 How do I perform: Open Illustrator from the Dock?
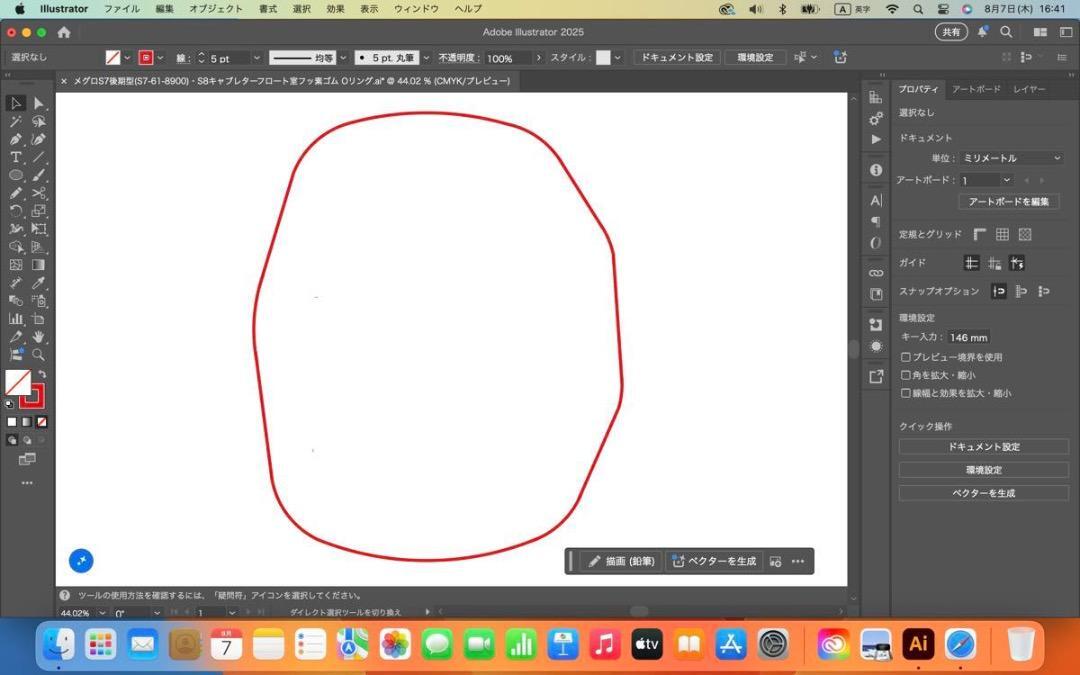click(x=918, y=645)
